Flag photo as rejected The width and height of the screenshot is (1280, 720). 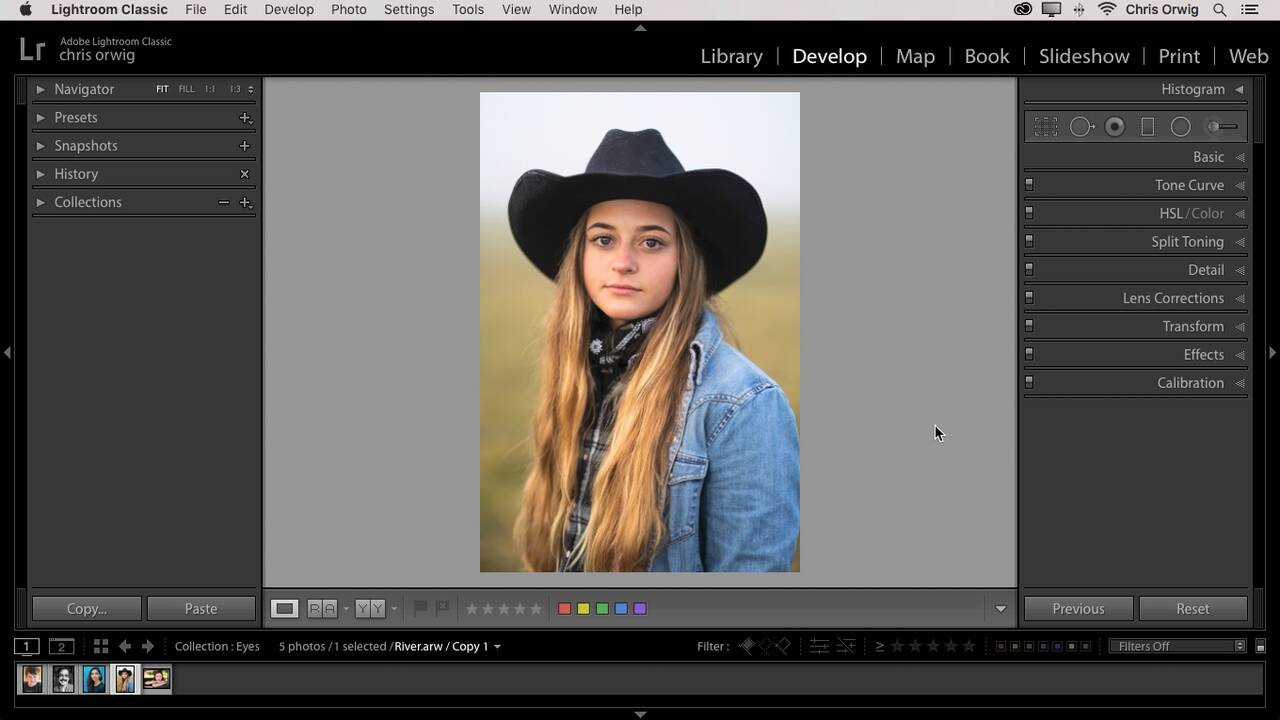[x=442, y=608]
